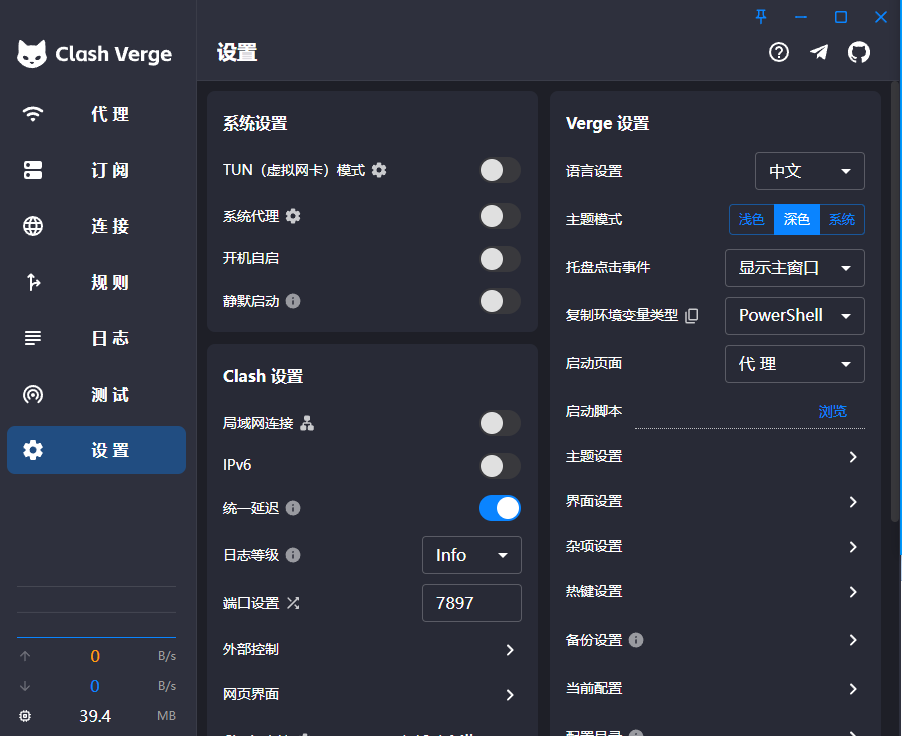Open TUN mode gear settings

[379, 170]
